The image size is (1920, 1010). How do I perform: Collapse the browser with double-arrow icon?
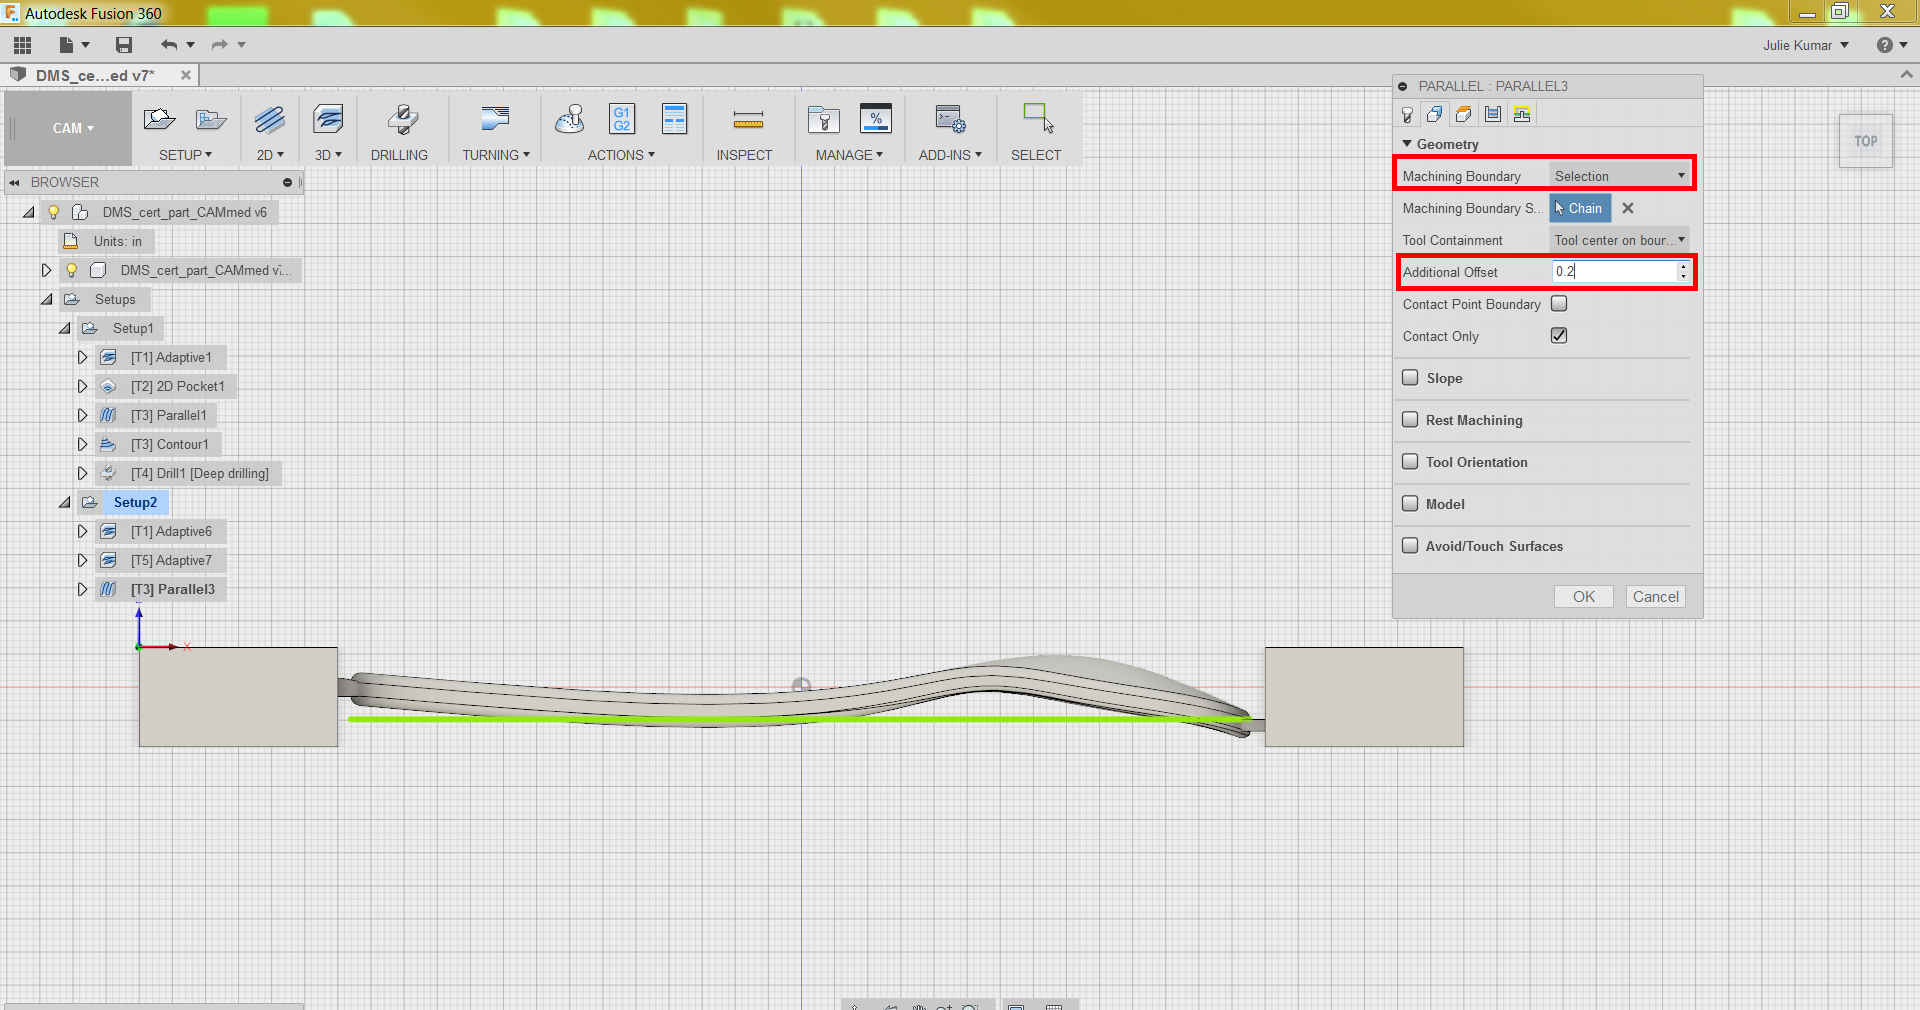pyautogui.click(x=15, y=183)
